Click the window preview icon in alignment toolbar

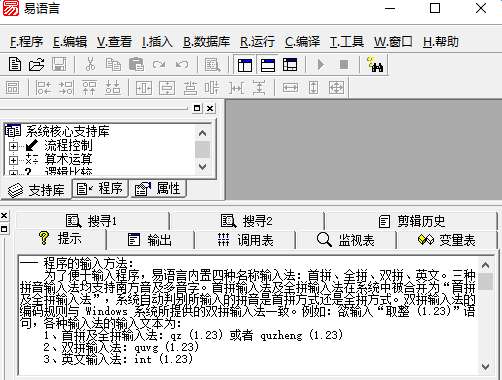pos(12,88)
